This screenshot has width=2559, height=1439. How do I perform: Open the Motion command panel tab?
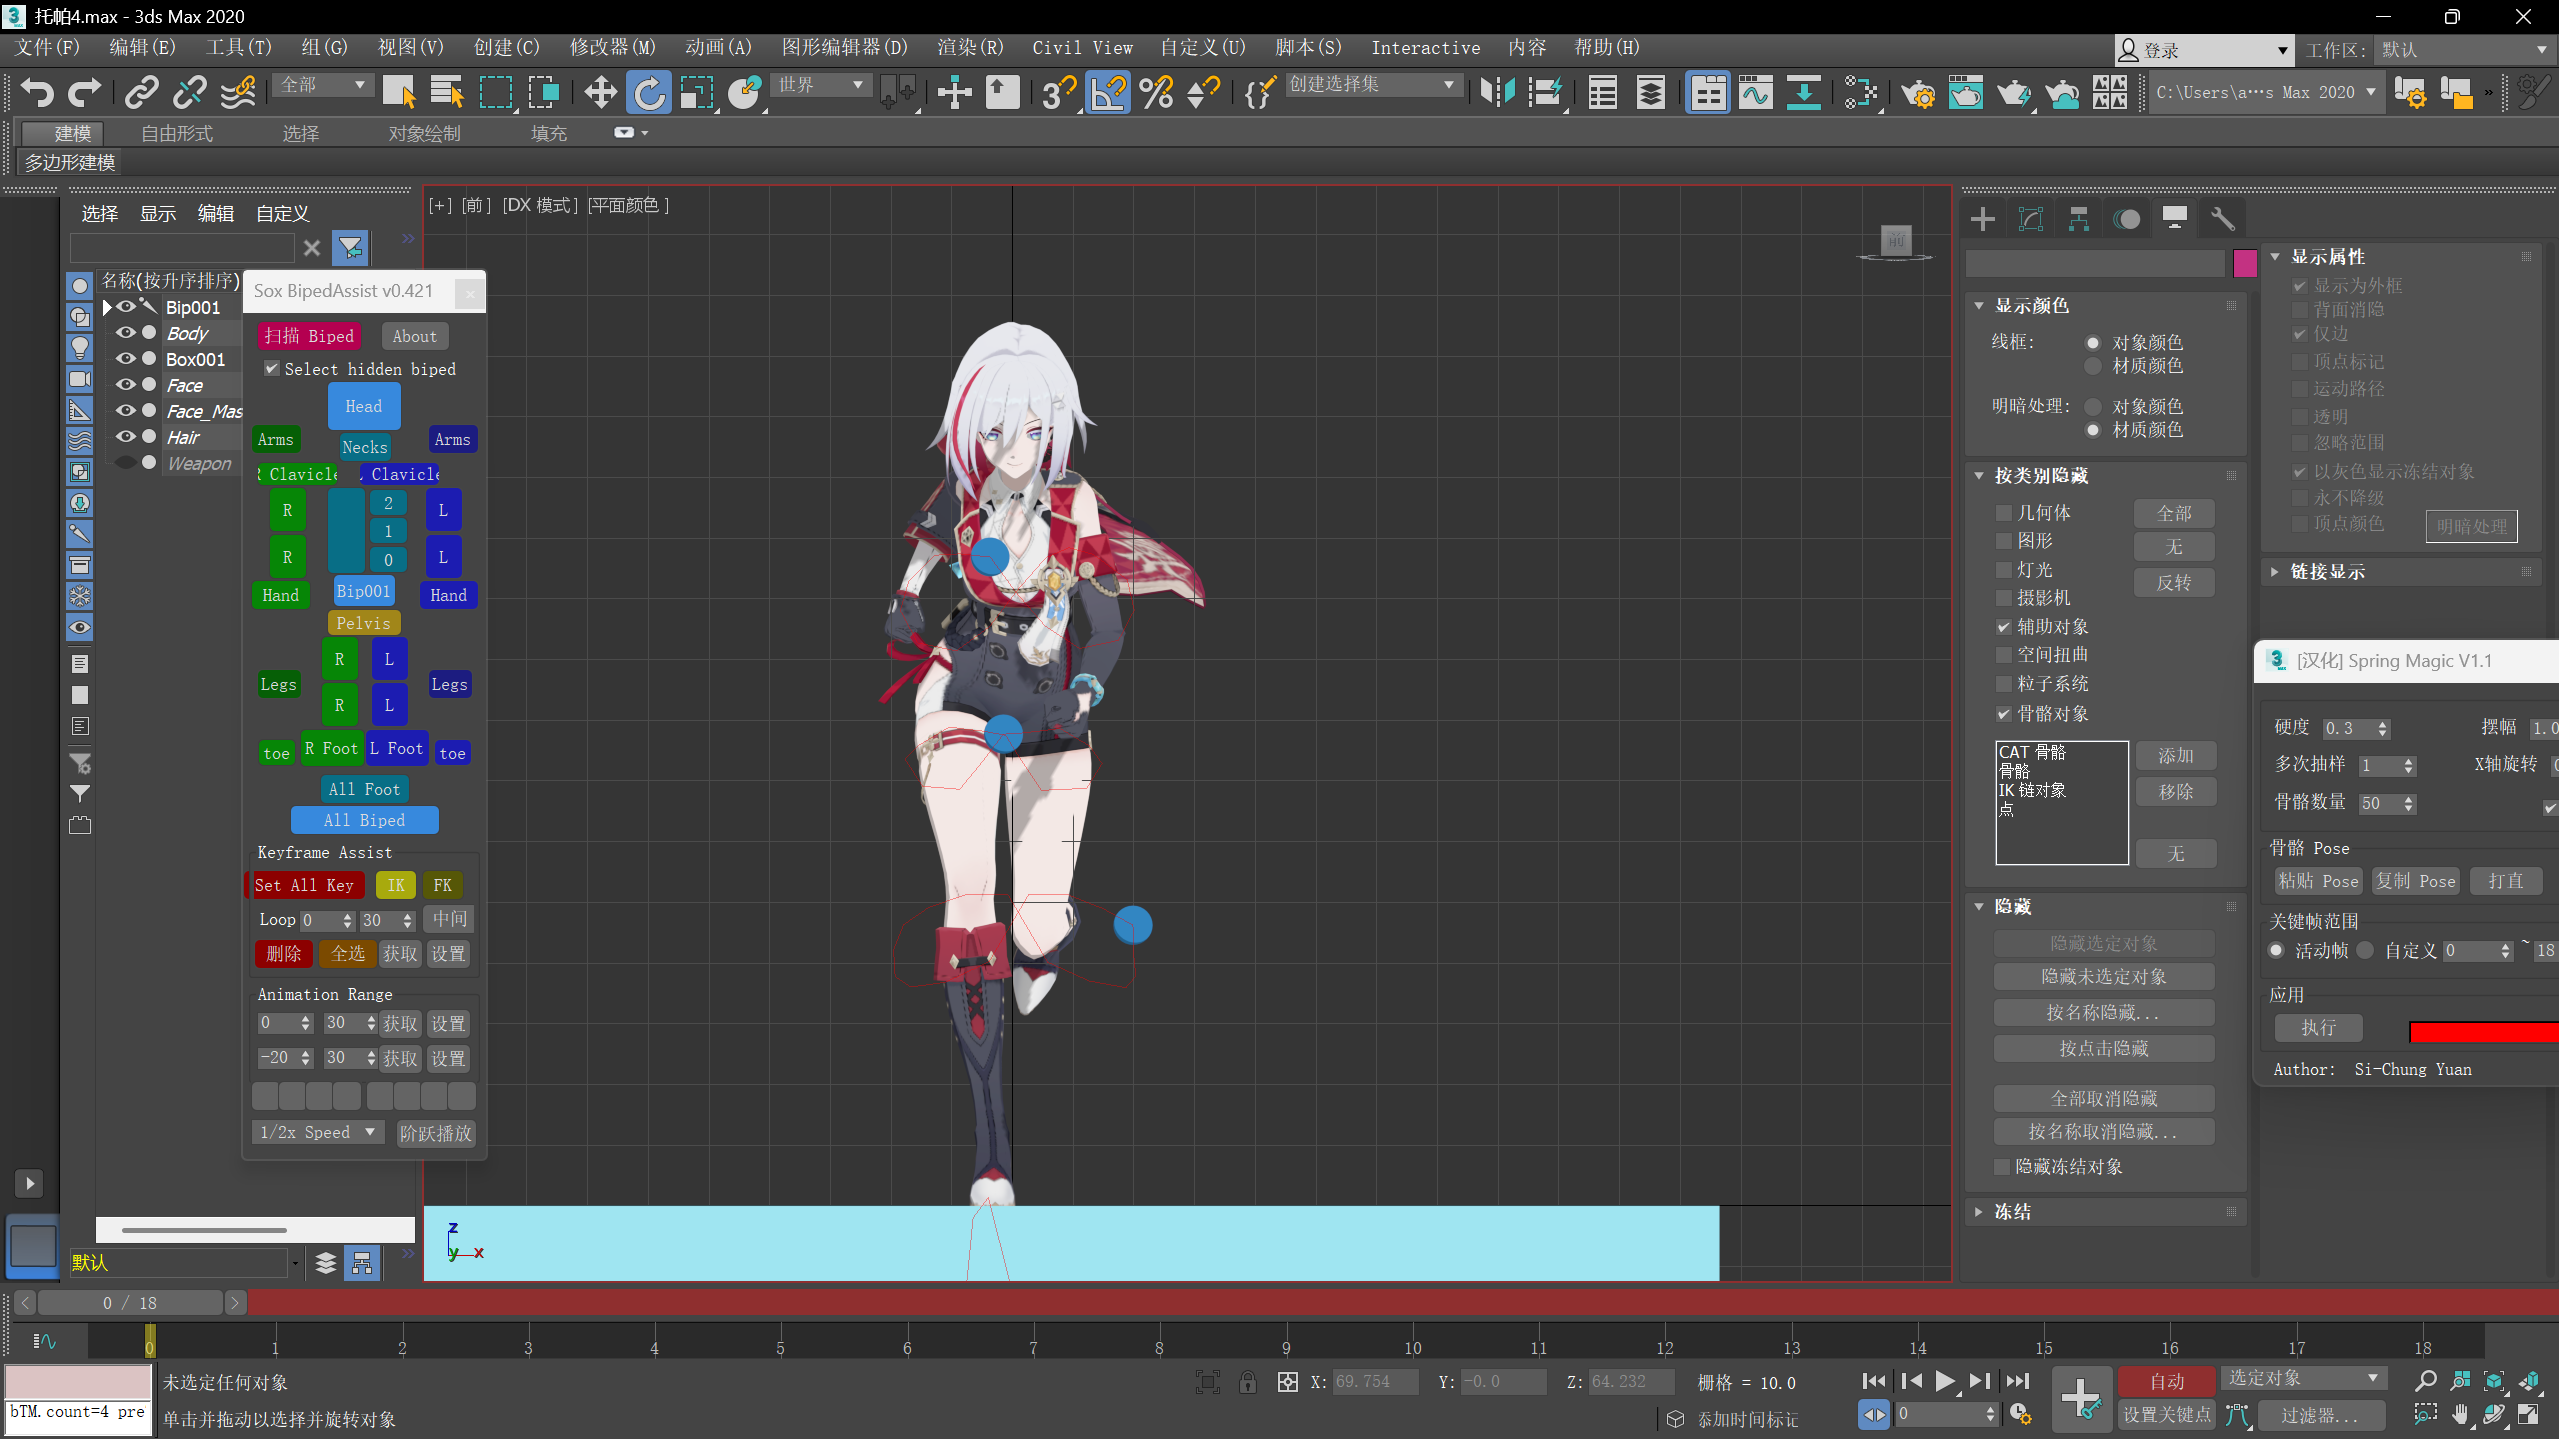[2126, 218]
